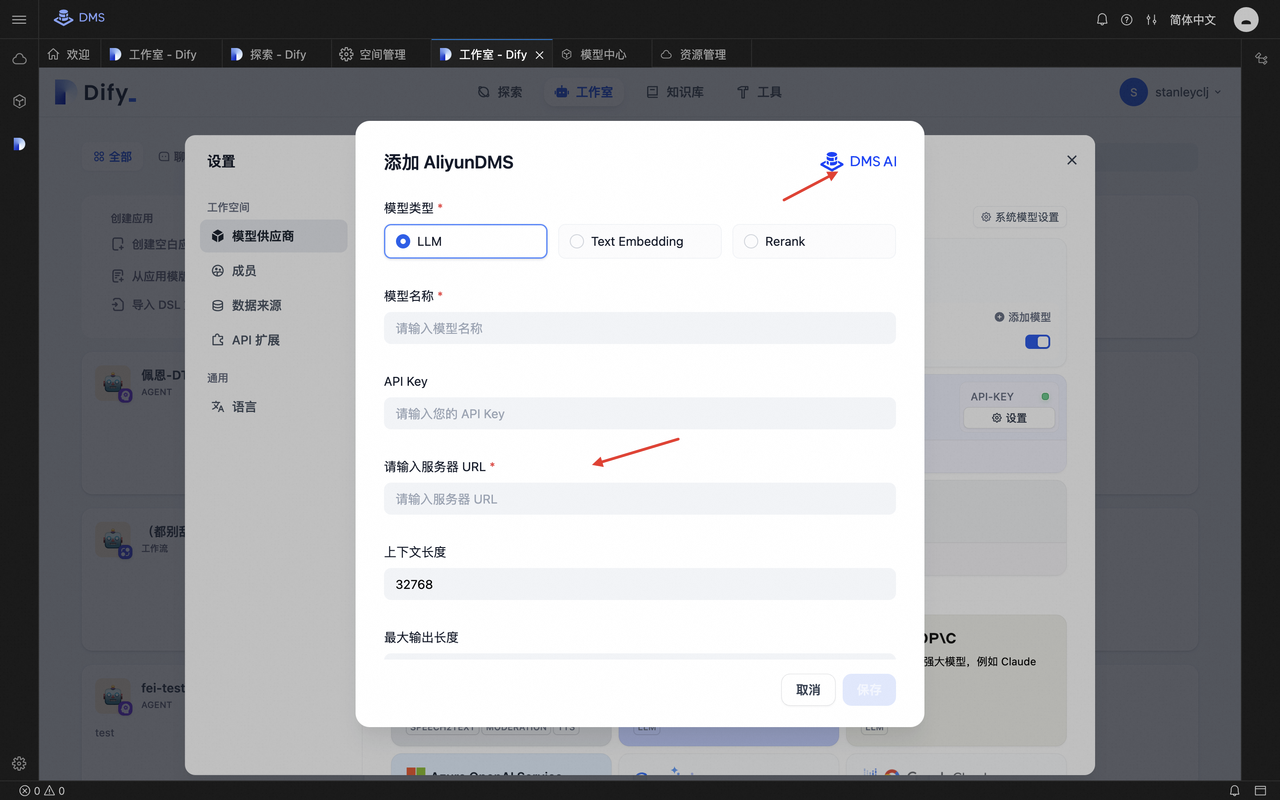Open 系统模型设置 on the right panel
The height and width of the screenshot is (800, 1280).
pos(1019,216)
